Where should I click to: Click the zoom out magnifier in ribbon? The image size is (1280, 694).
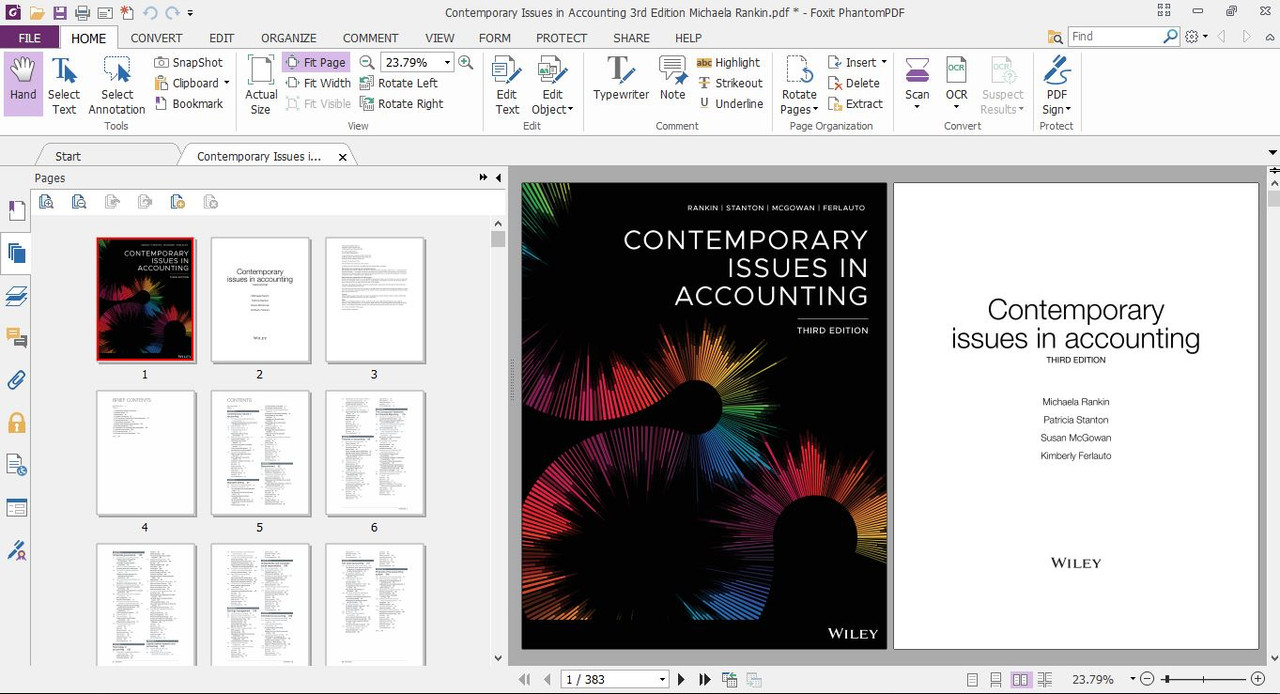tap(367, 62)
